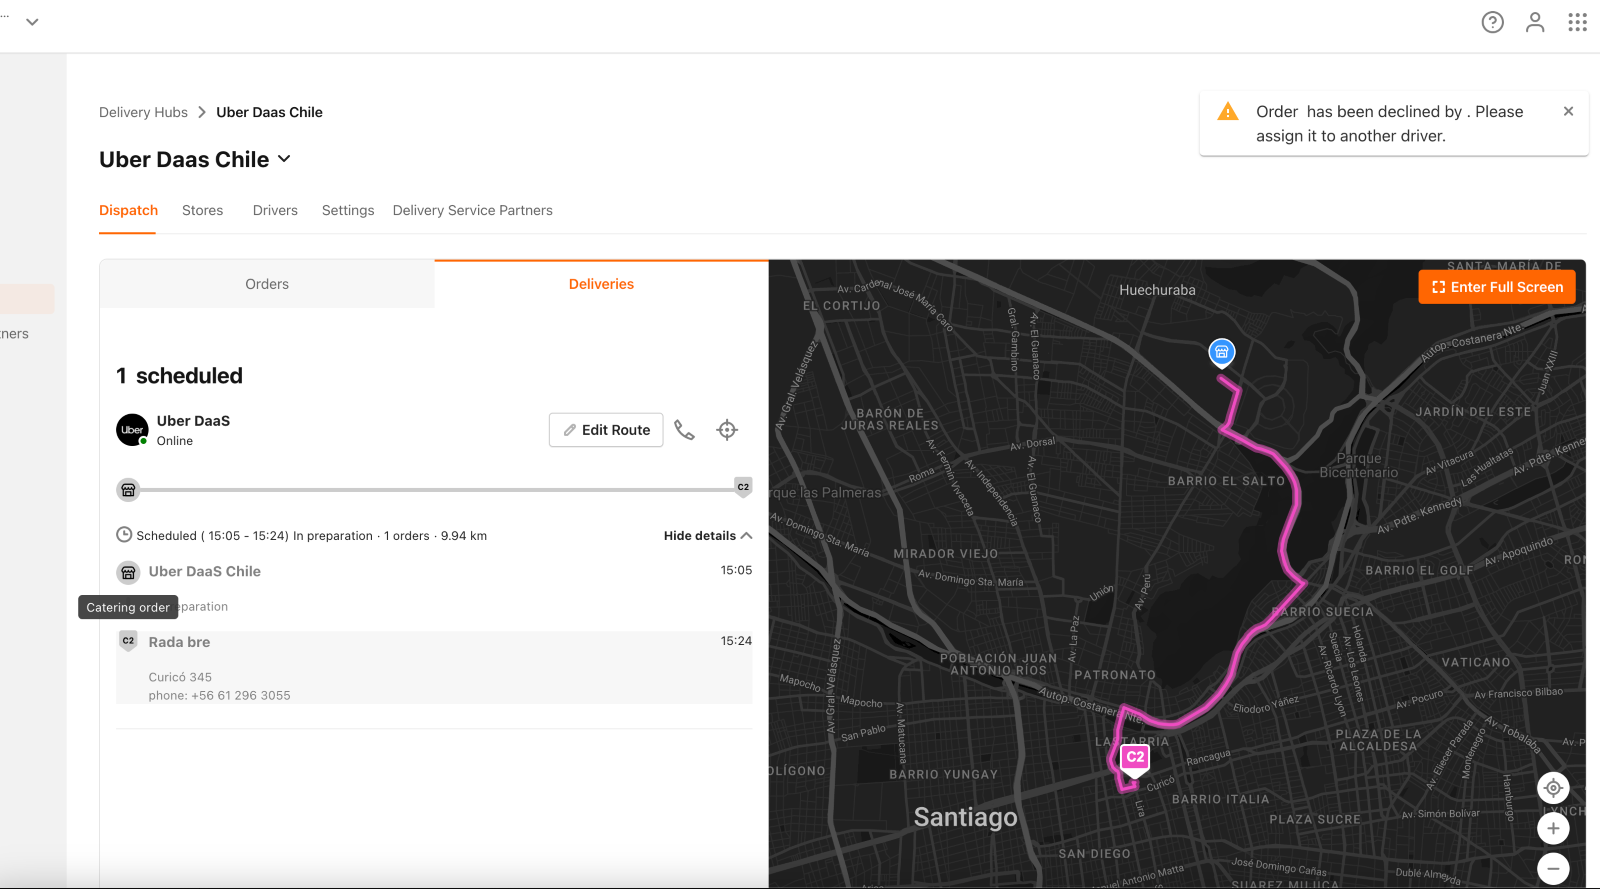The image size is (1600, 889).
Task: Click the clock icon beside Scheduled time
Action: click(124, 535)
